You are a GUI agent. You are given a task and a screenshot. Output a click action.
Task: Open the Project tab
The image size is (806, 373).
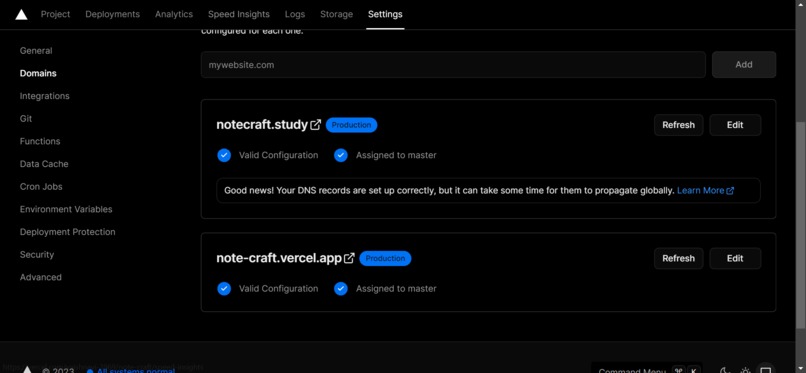click(56, 14)
